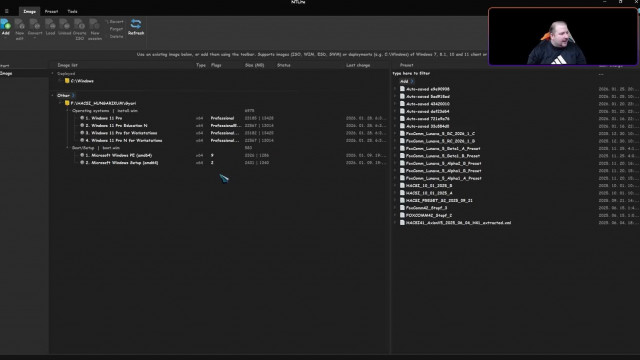
Task: Switch to the Image ribbon tab
Action: pyautogui.click(x=29, y=11)
